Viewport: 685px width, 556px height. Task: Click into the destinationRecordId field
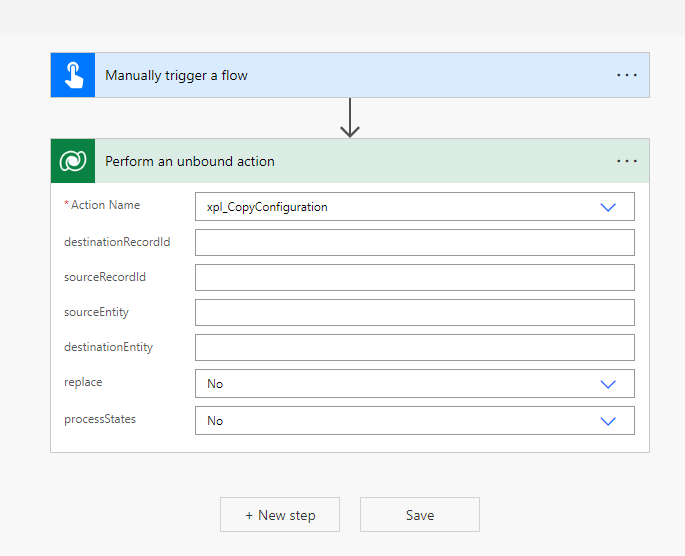pos(415,242)
